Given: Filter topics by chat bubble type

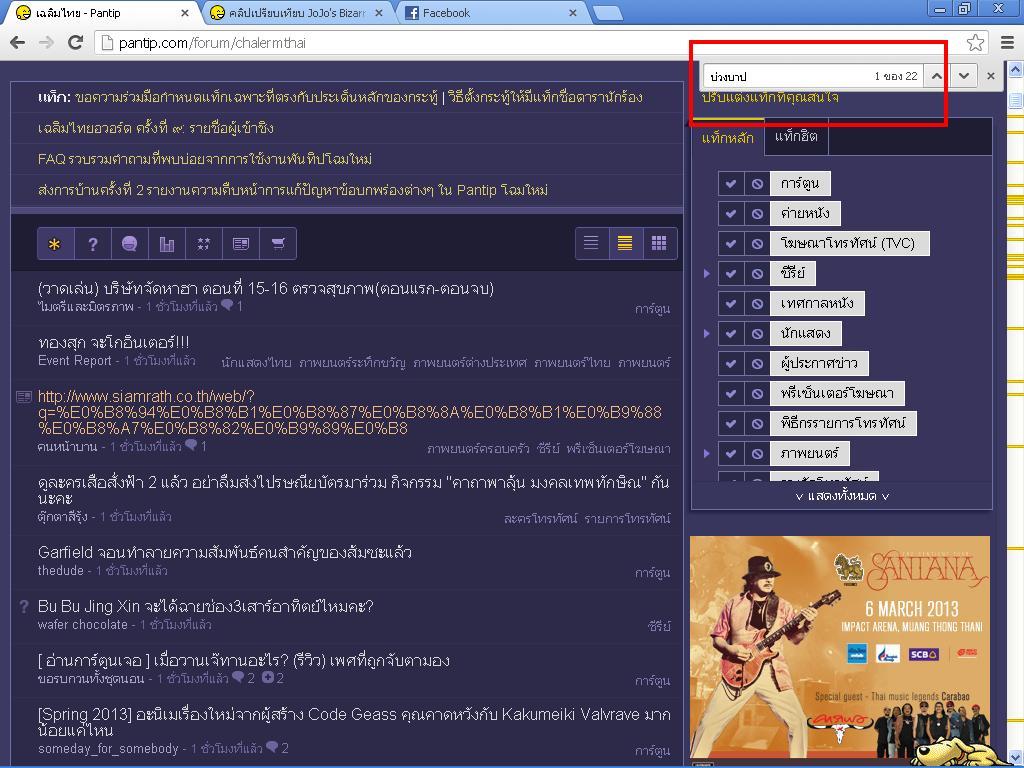Looking at the screenshot, I should (130, 244).
